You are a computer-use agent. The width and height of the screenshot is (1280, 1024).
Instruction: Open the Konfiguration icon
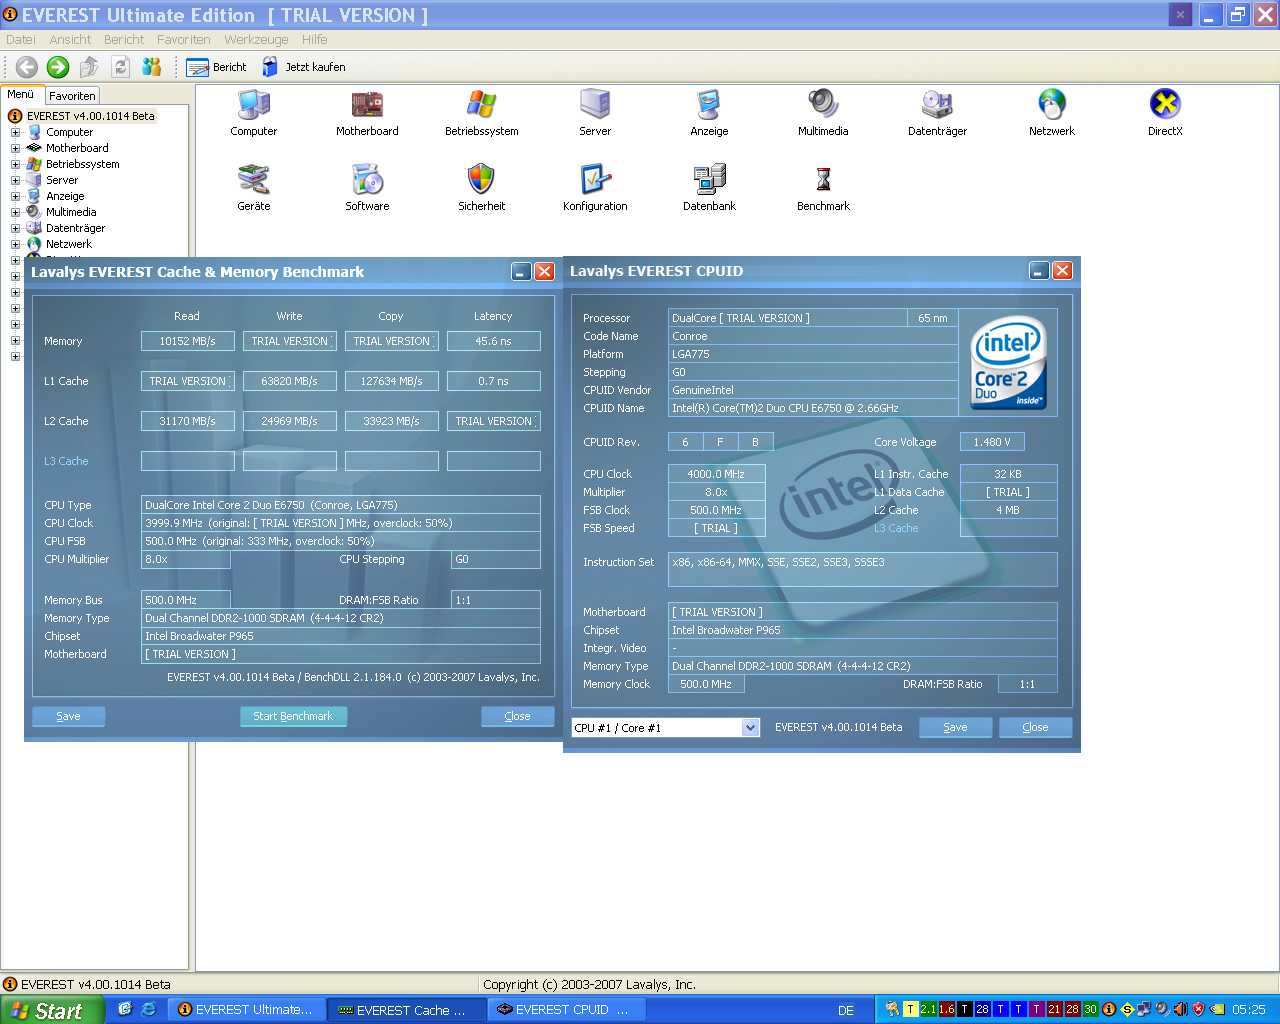click(x=595, y=187)
